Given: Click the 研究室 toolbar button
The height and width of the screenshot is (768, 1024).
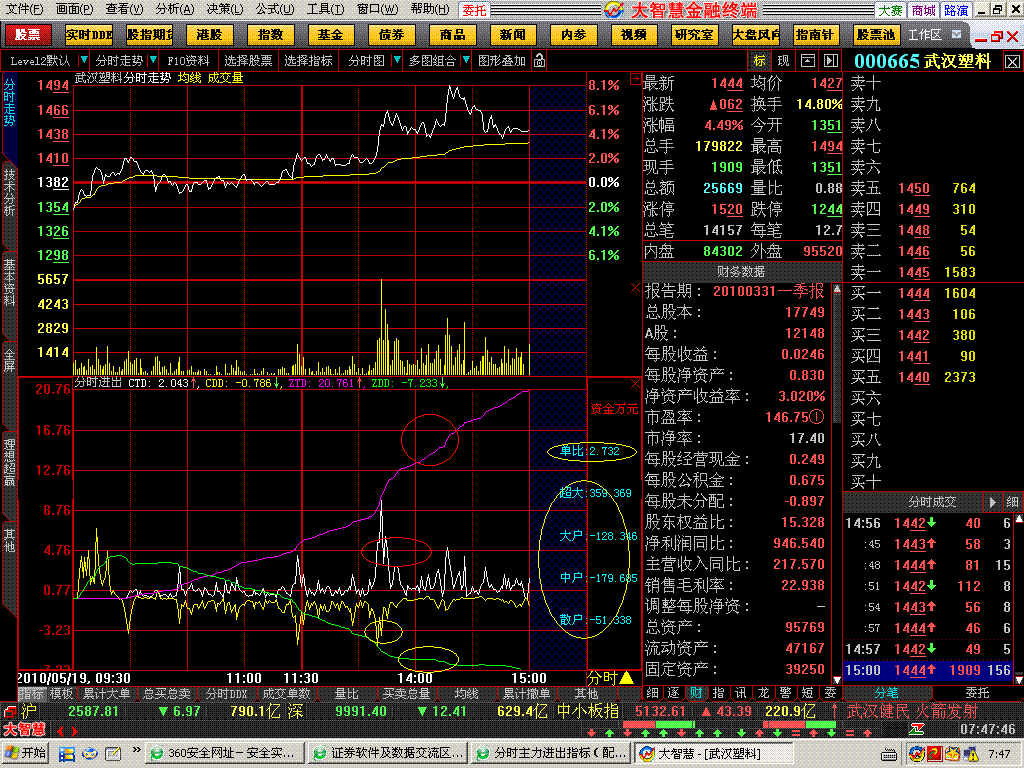Looking at the screenshot, I should pos(694,35).
